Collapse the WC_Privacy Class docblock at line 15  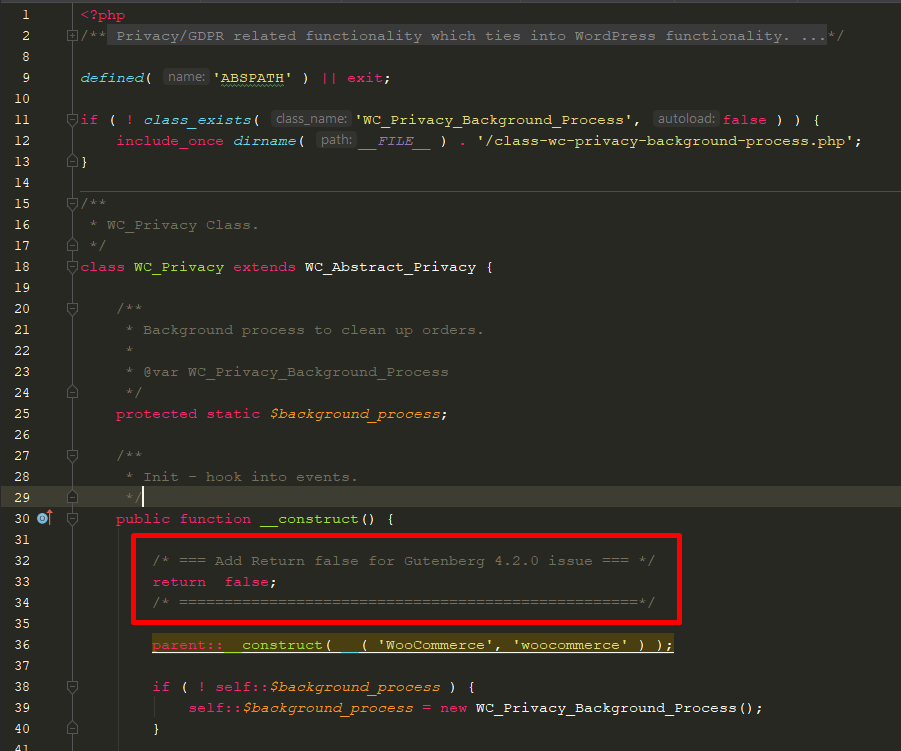pos(70,203)
